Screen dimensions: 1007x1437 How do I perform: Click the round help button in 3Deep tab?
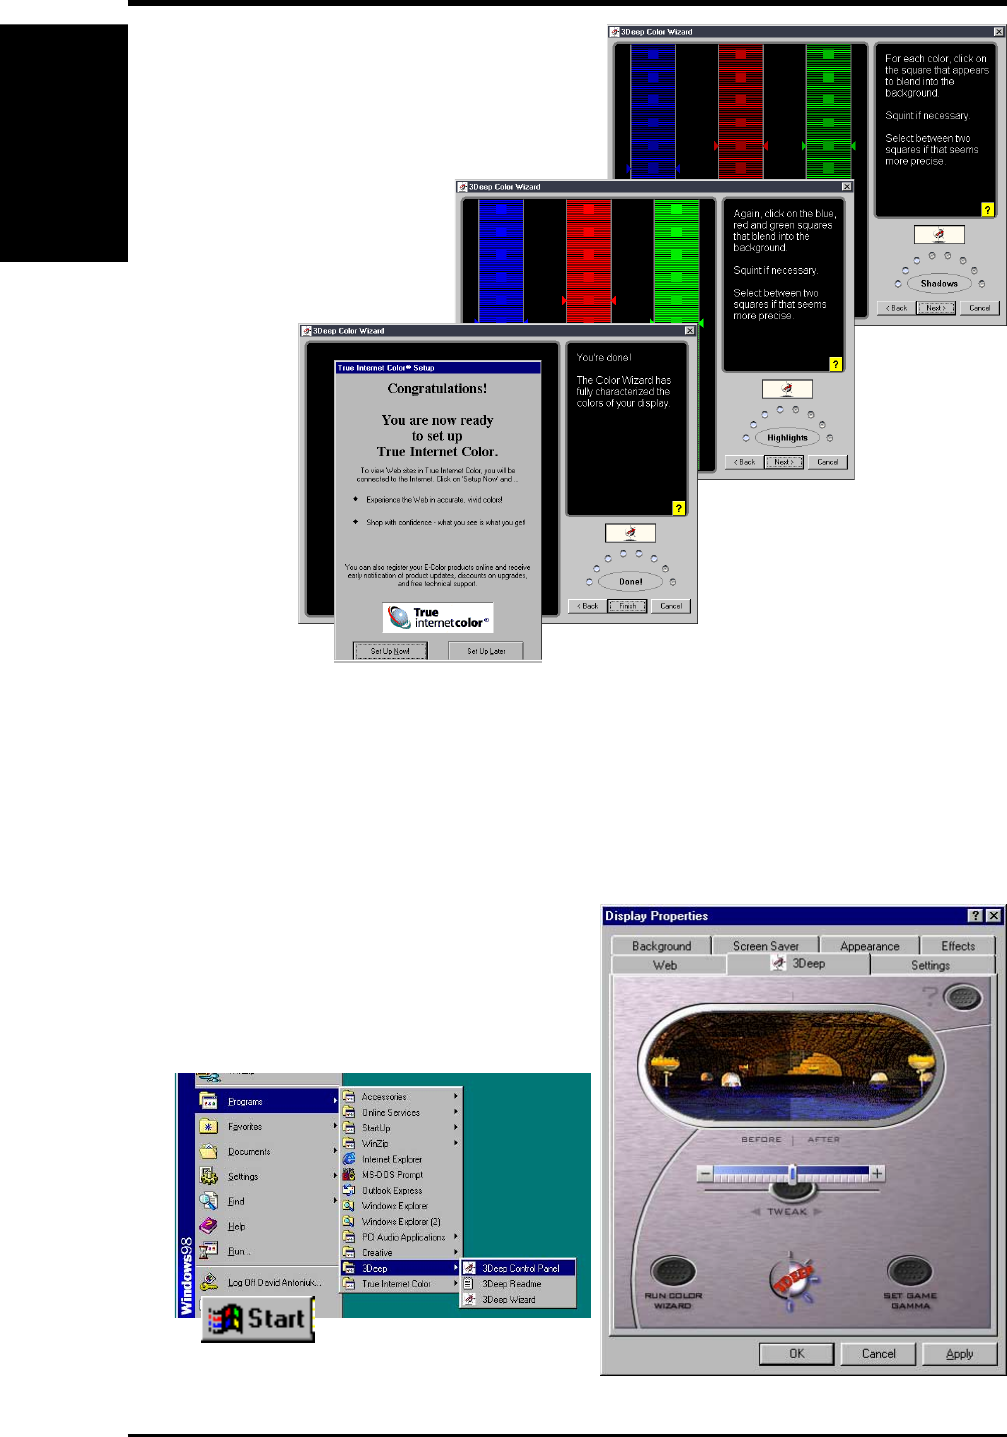(x=963, y=997)
